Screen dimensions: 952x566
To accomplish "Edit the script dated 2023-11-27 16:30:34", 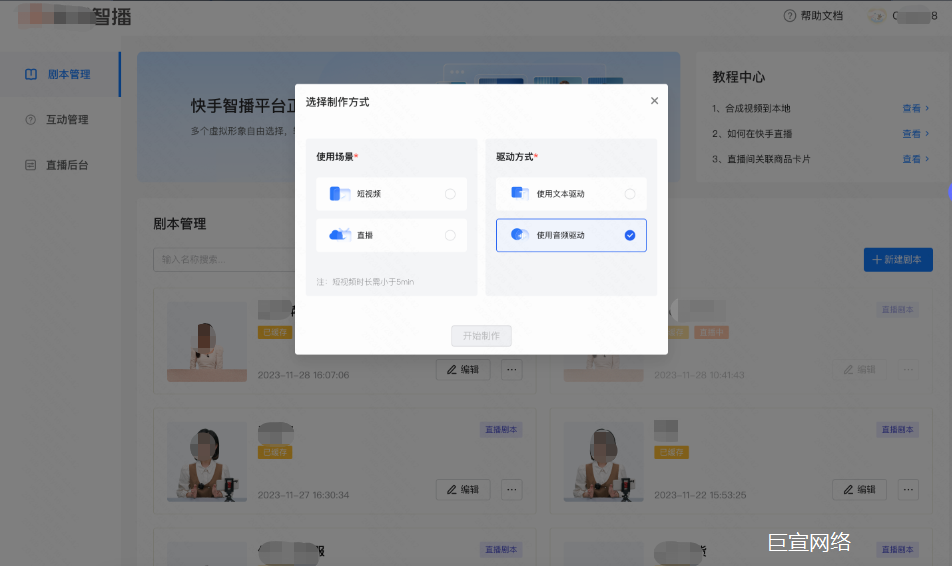I will 463,489.
